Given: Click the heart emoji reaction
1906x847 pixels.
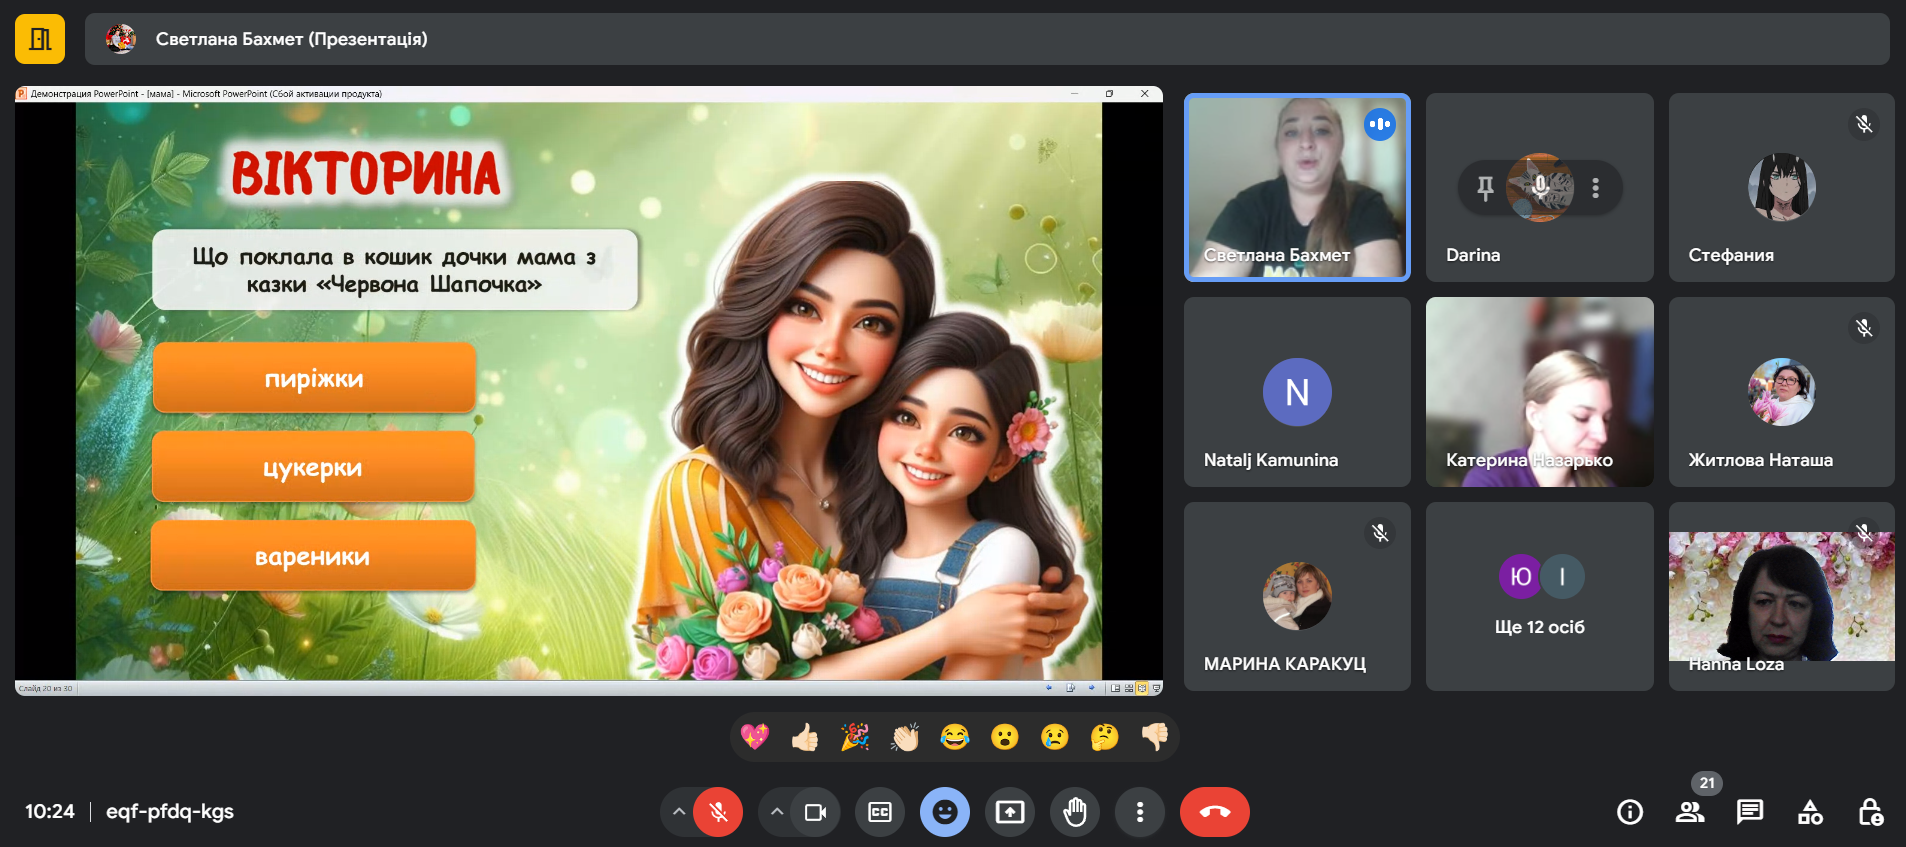Looking at the screenshot, I should pos(755,737).
